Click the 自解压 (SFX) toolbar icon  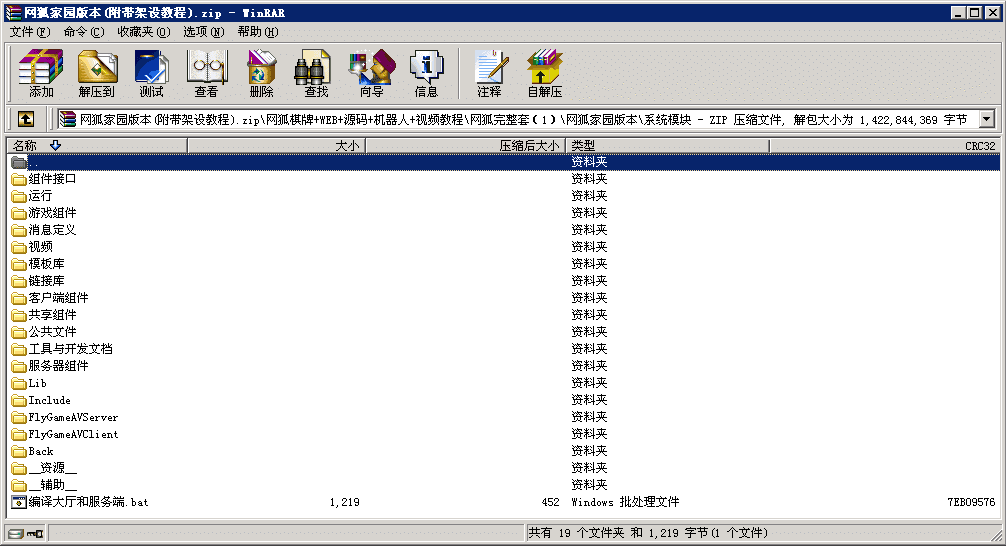click(545, 73)
